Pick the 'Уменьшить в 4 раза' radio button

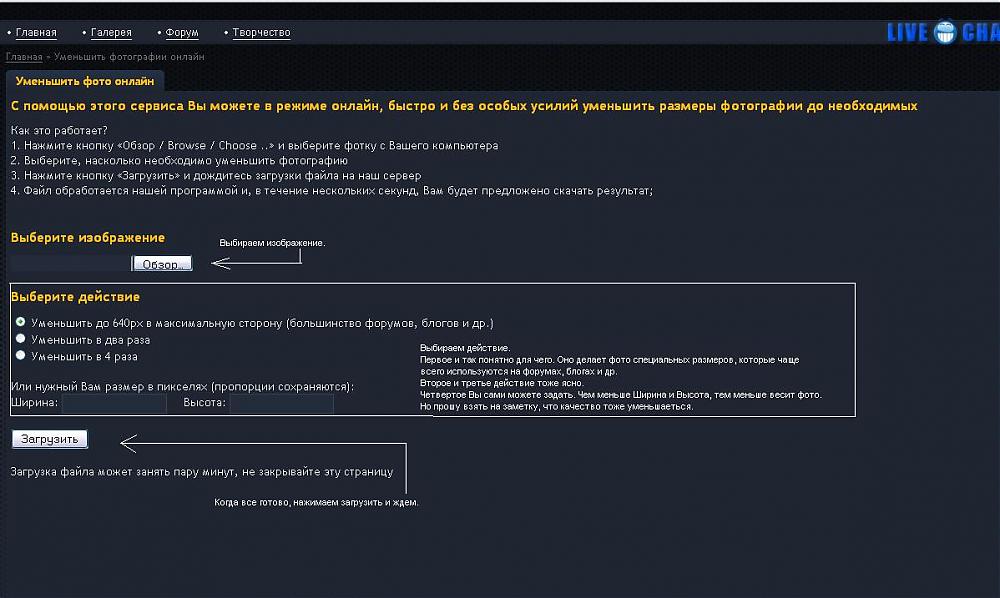pyautogui.click(x=20, y=355)
